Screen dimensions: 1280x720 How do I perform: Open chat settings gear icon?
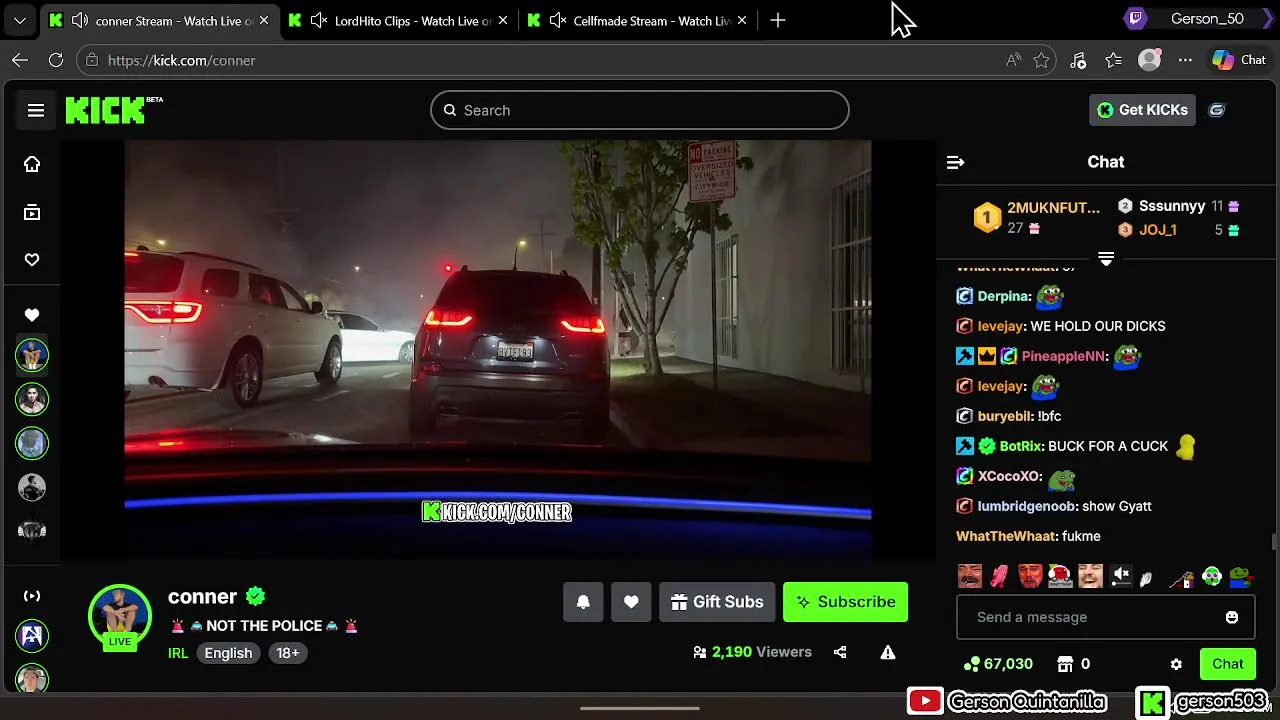pyautogui.click(x=1176, y=664)
